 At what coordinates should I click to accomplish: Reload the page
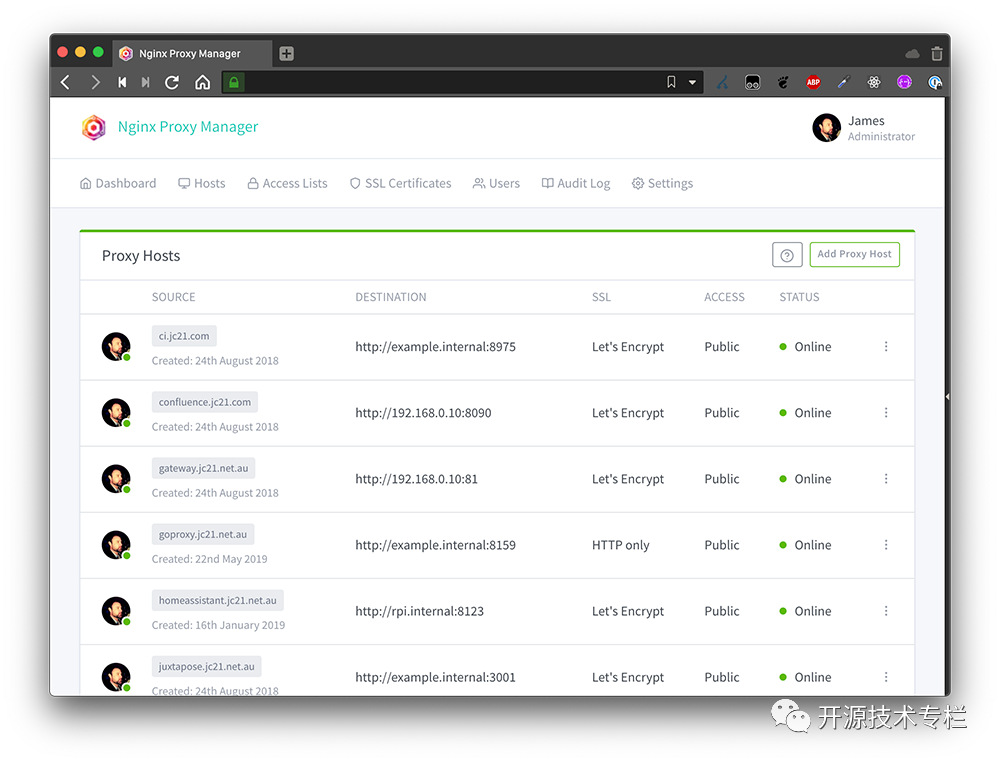coord(172,82)
